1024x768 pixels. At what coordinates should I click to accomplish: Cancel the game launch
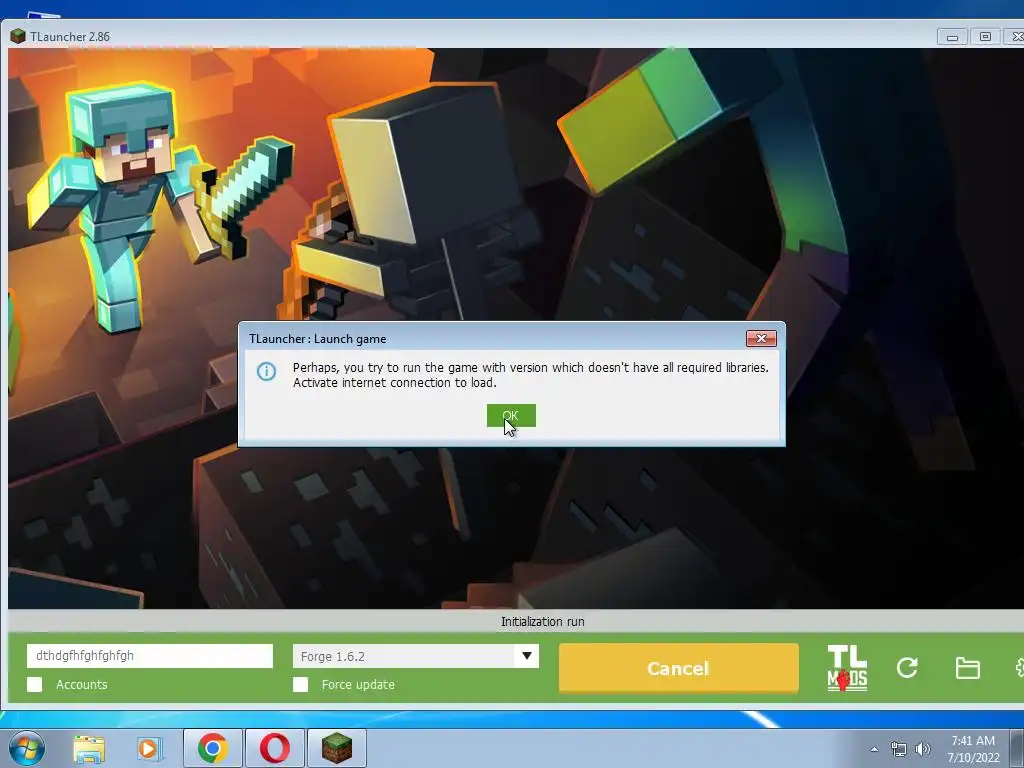[679, 668]
